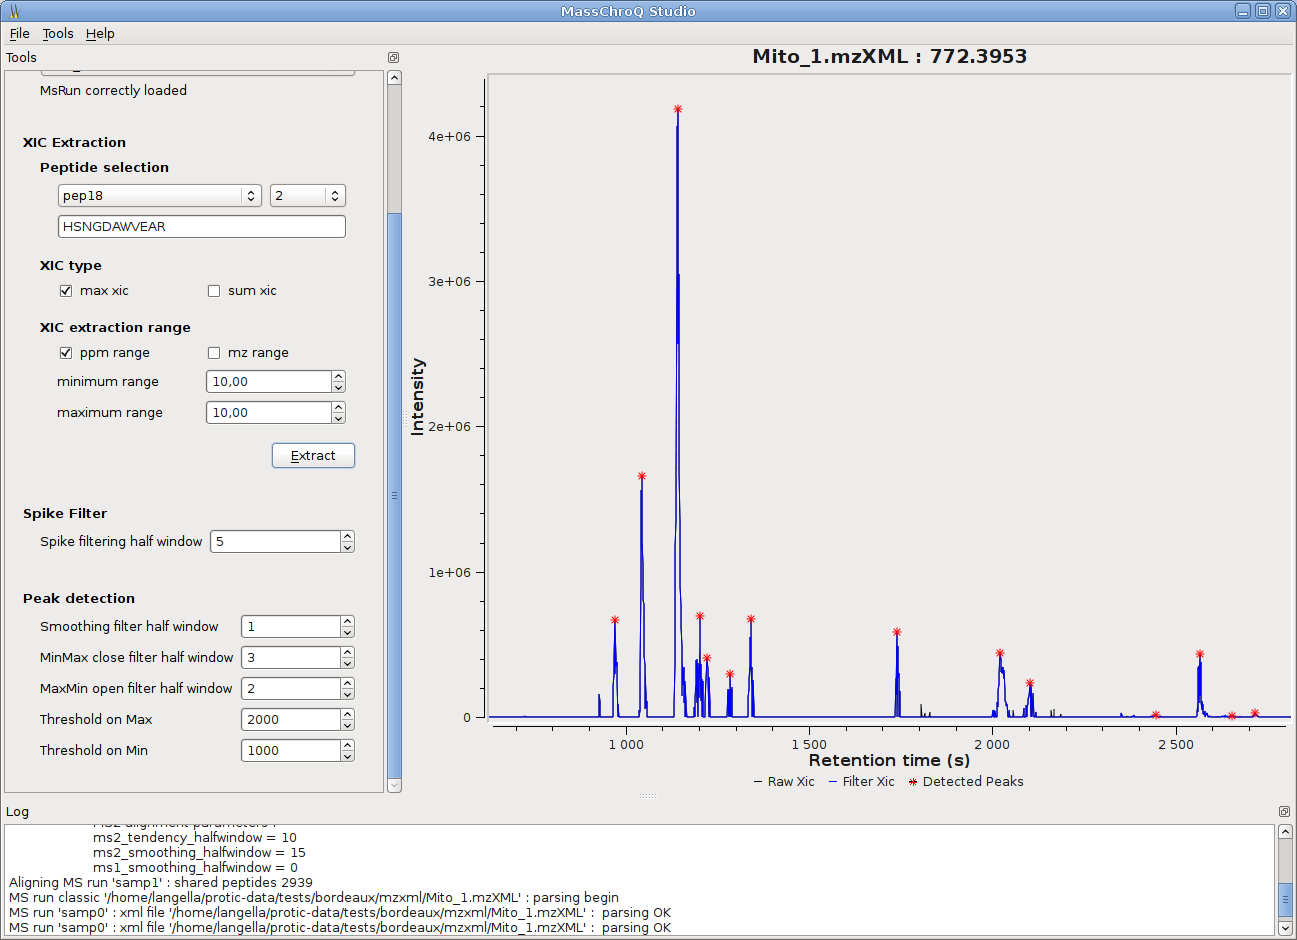
Task: Enable the sum xic checkbox
Action: [x=214, y=291]
